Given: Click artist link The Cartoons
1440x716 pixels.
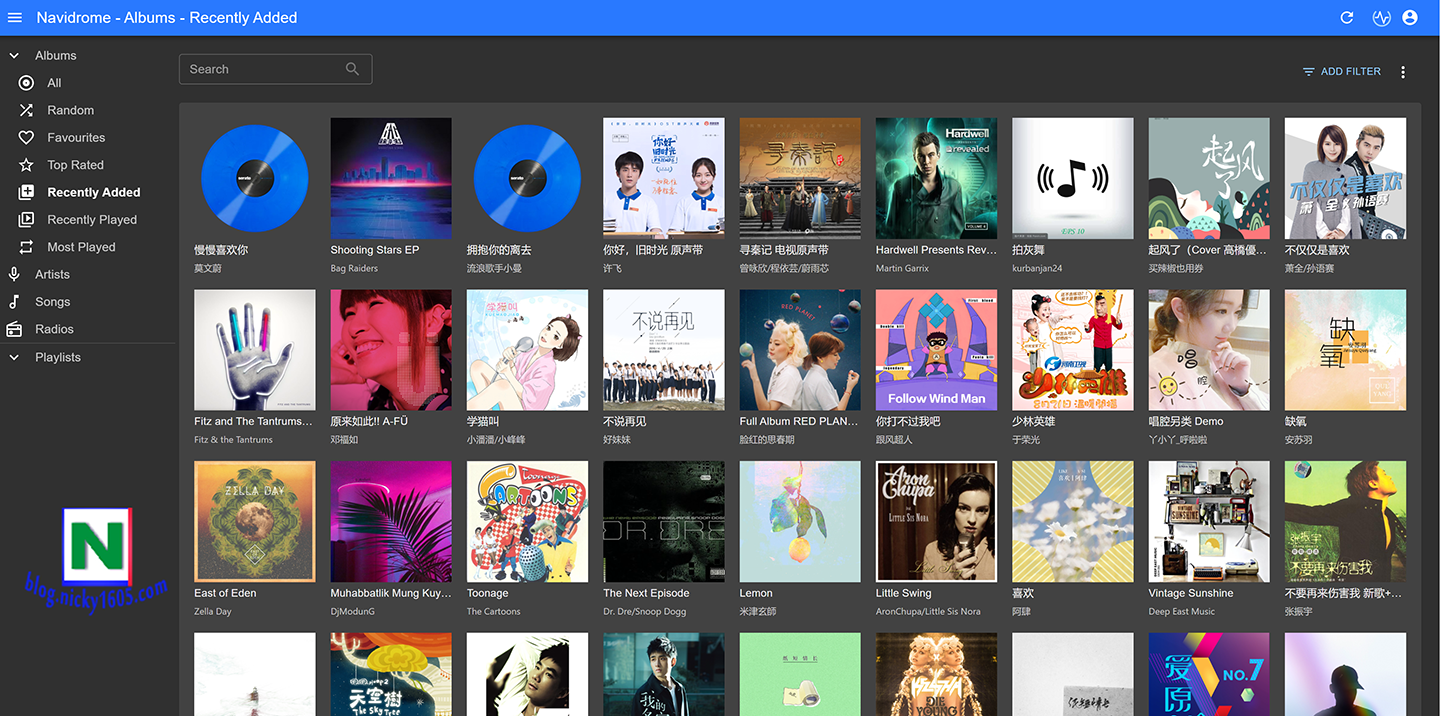Looking at the screenshot, I should (x=494, y=611).
